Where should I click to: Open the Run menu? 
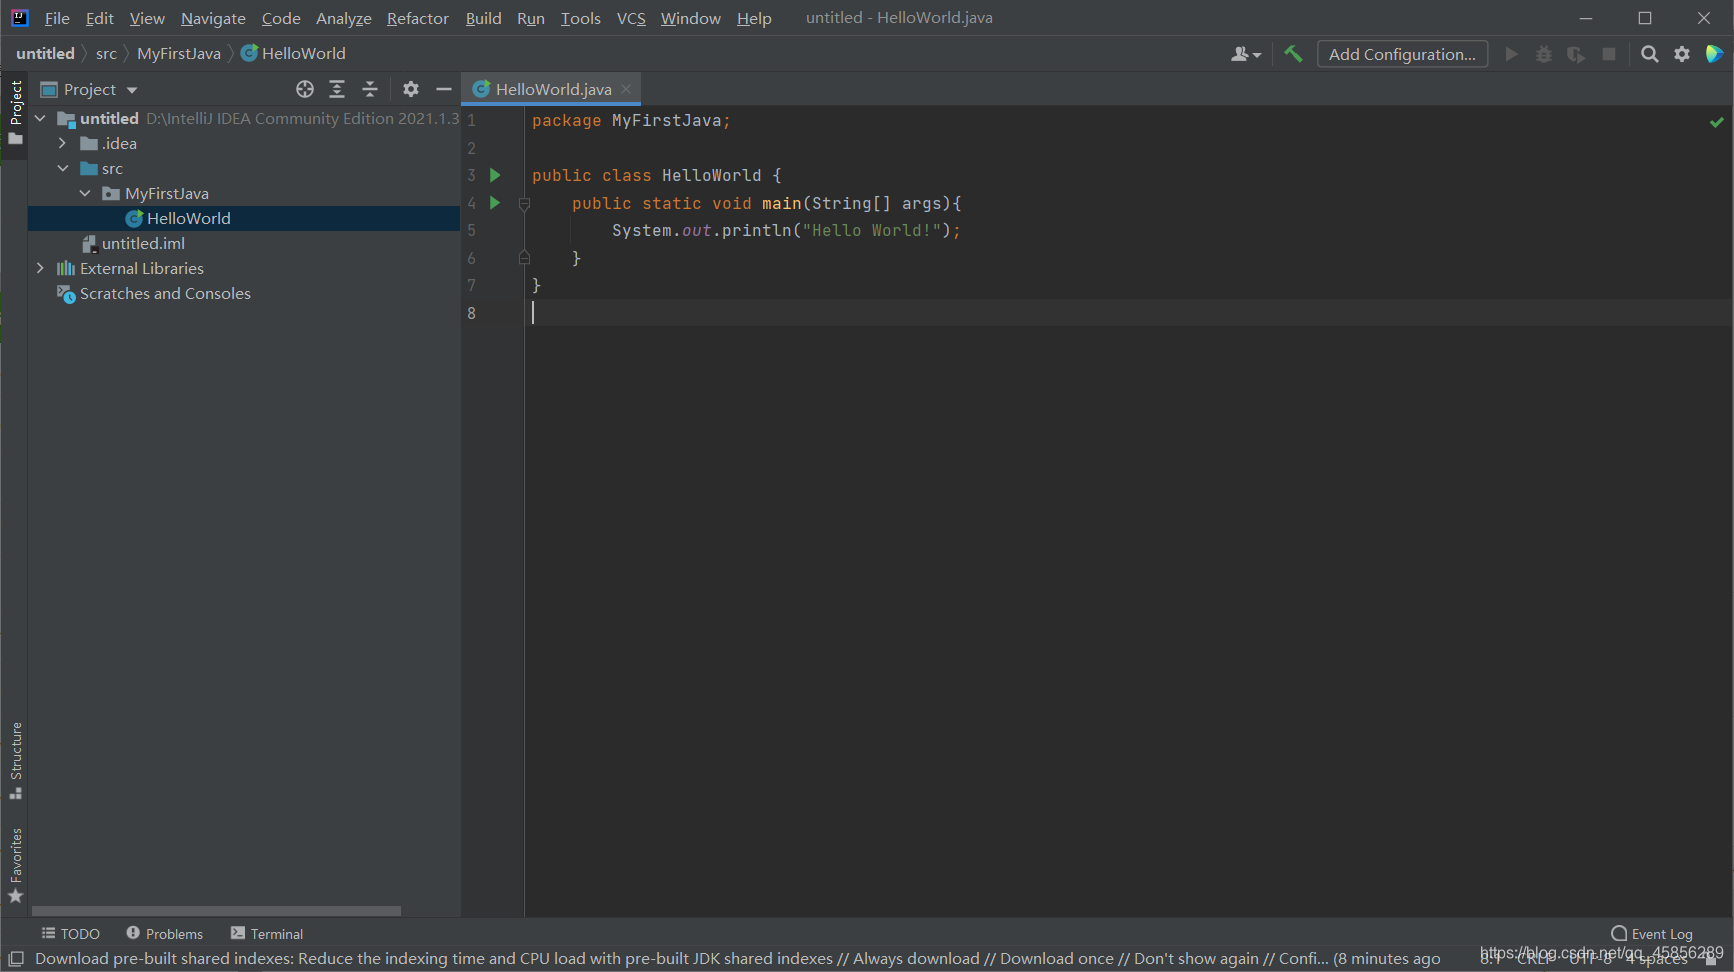531,18
